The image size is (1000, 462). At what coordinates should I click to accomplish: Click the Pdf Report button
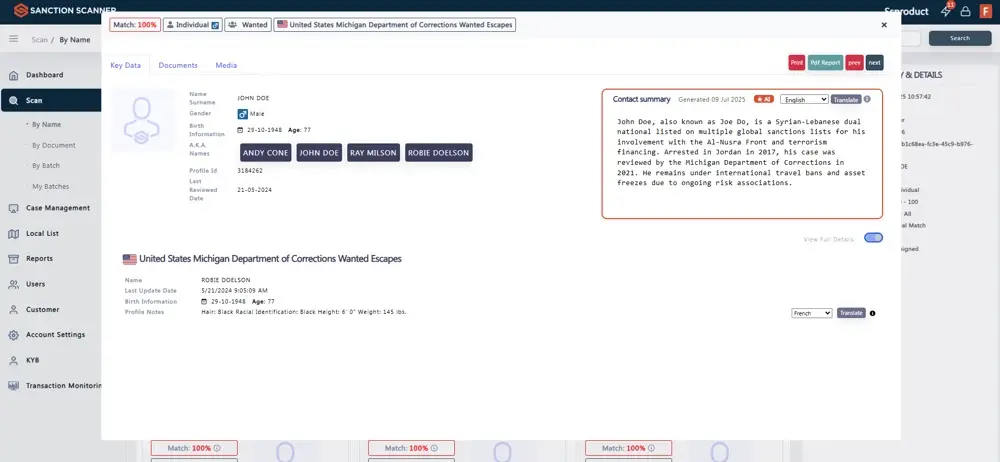pos(825,62)
